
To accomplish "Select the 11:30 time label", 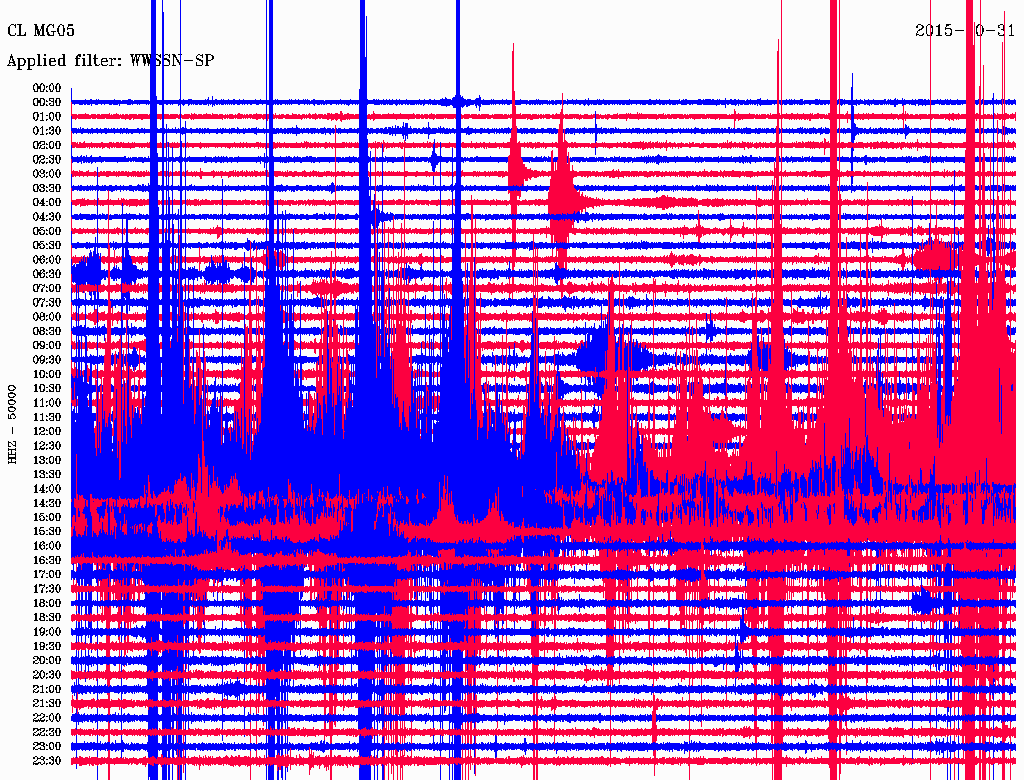I will click(47, 417).
